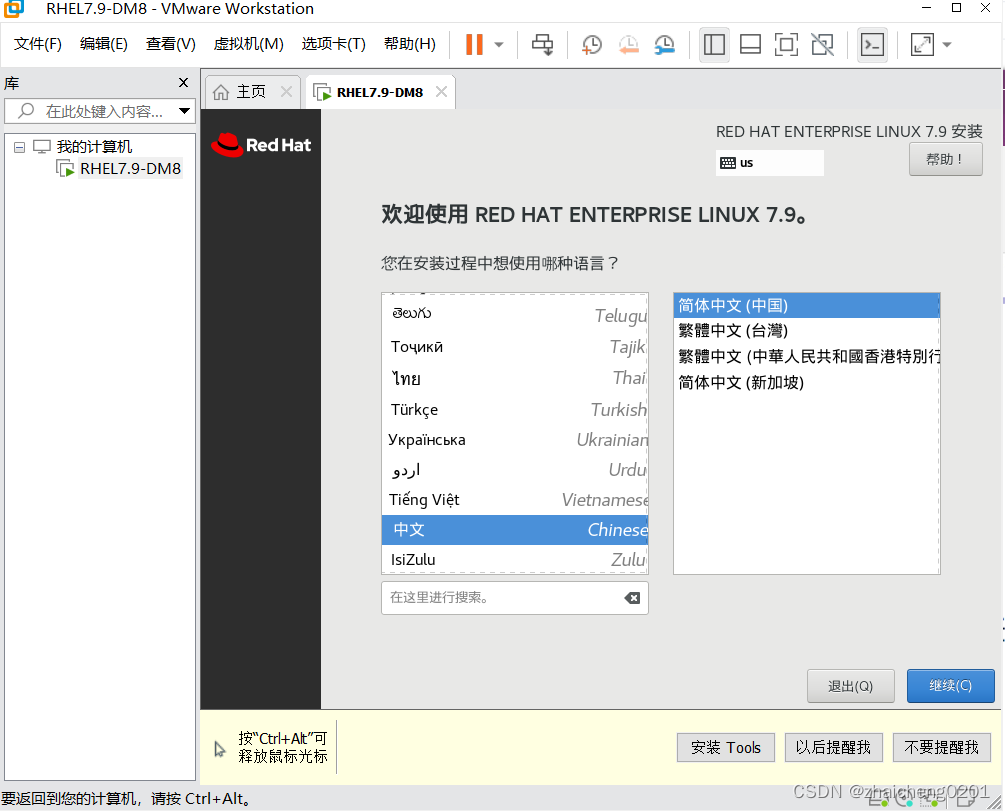Click the stretch guest display icon
This screenshot has height=811, width=1005.
point(922,44)
